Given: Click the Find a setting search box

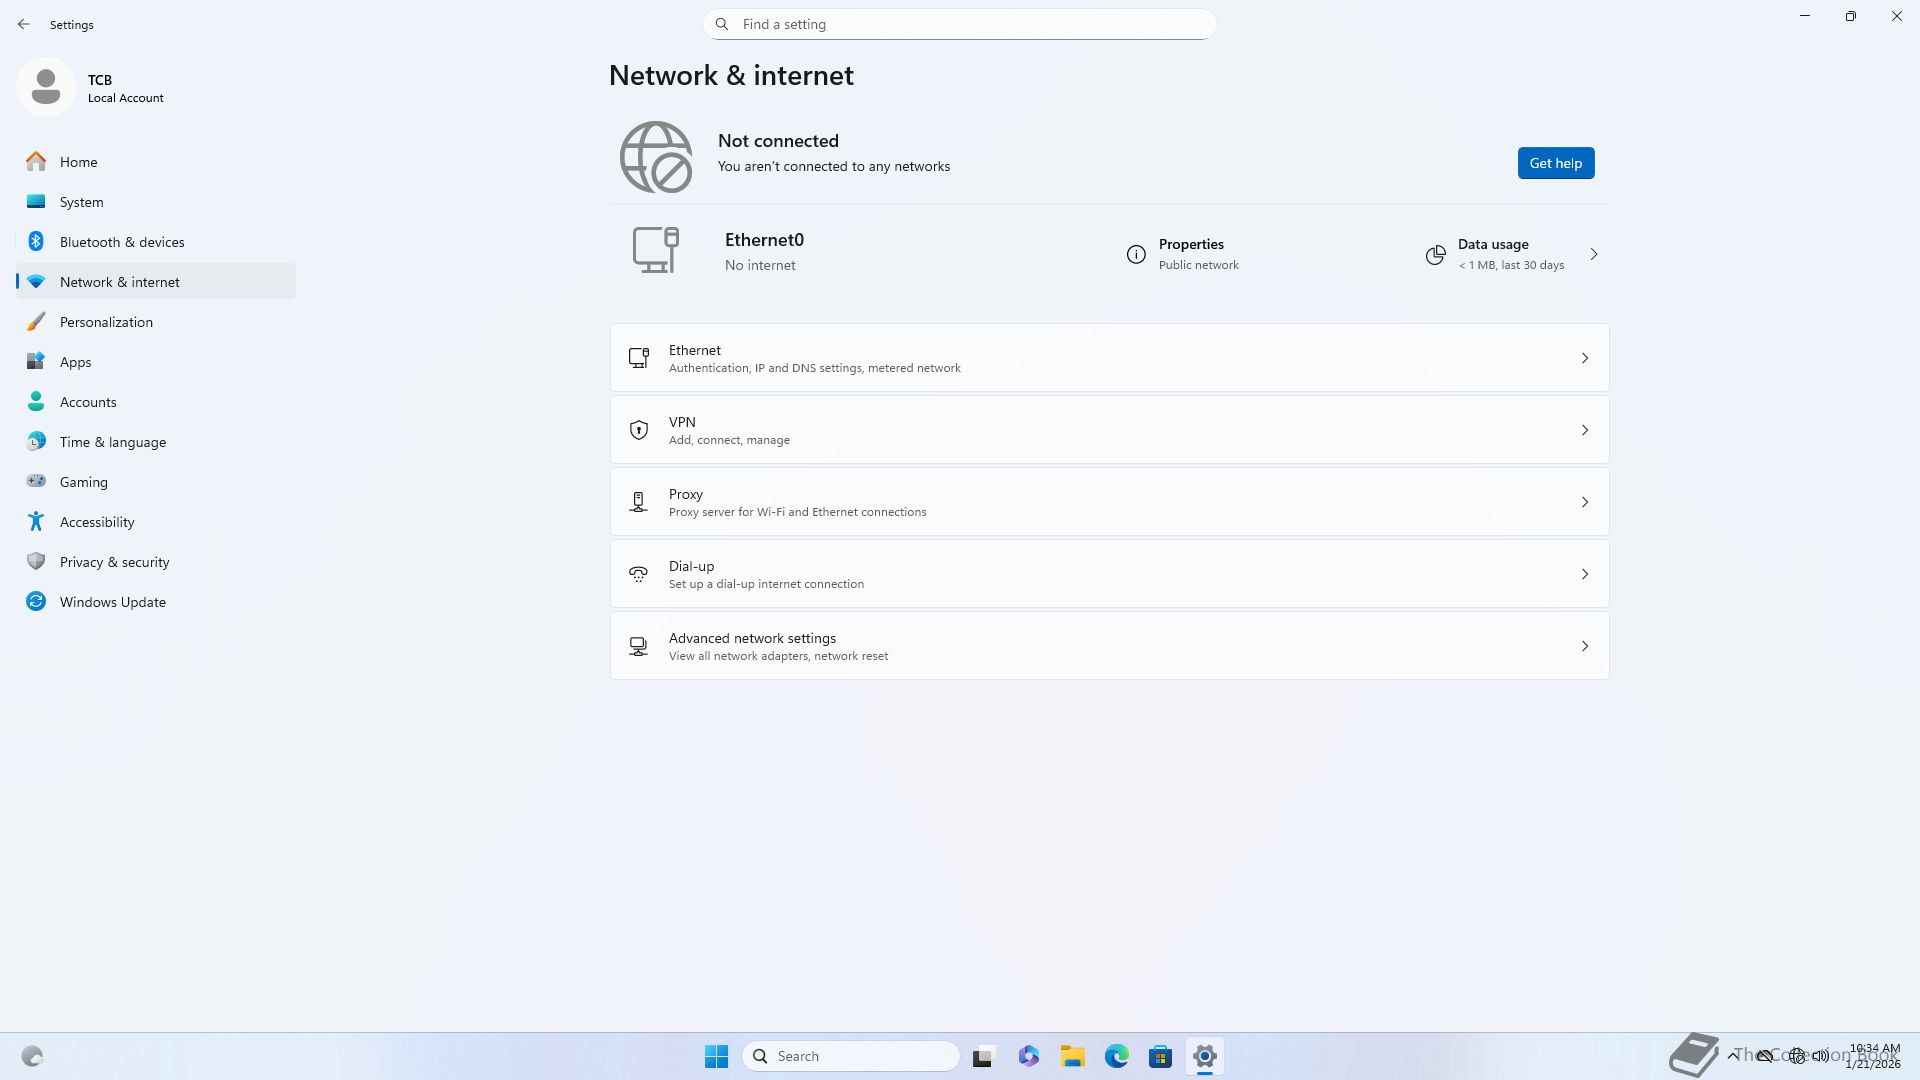Looking at the screenshot, I should 960,24.
